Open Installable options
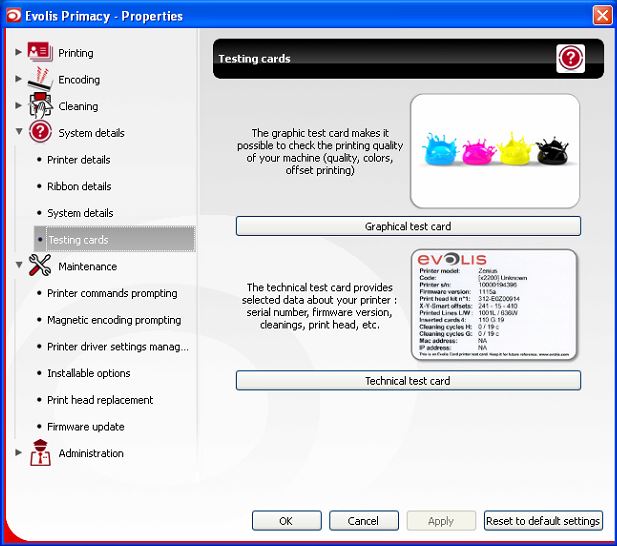617x546 pixels. coord(89,373)
